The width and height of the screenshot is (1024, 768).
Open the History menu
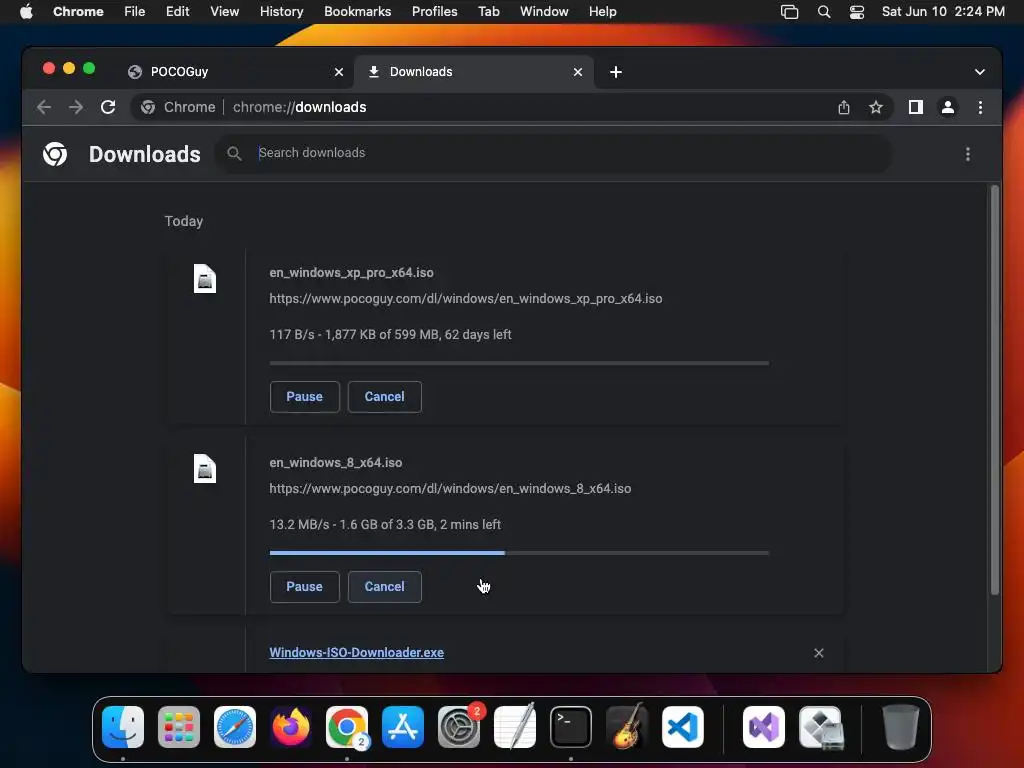281,12
